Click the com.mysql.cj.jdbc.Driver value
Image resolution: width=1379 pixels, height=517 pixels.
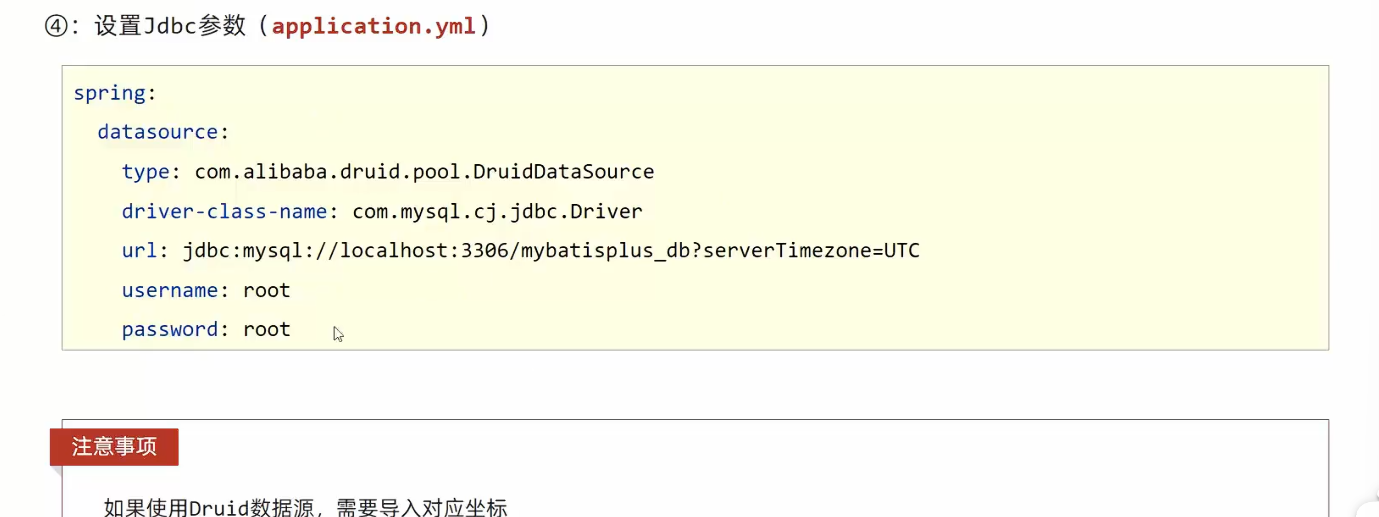(497, 212)
